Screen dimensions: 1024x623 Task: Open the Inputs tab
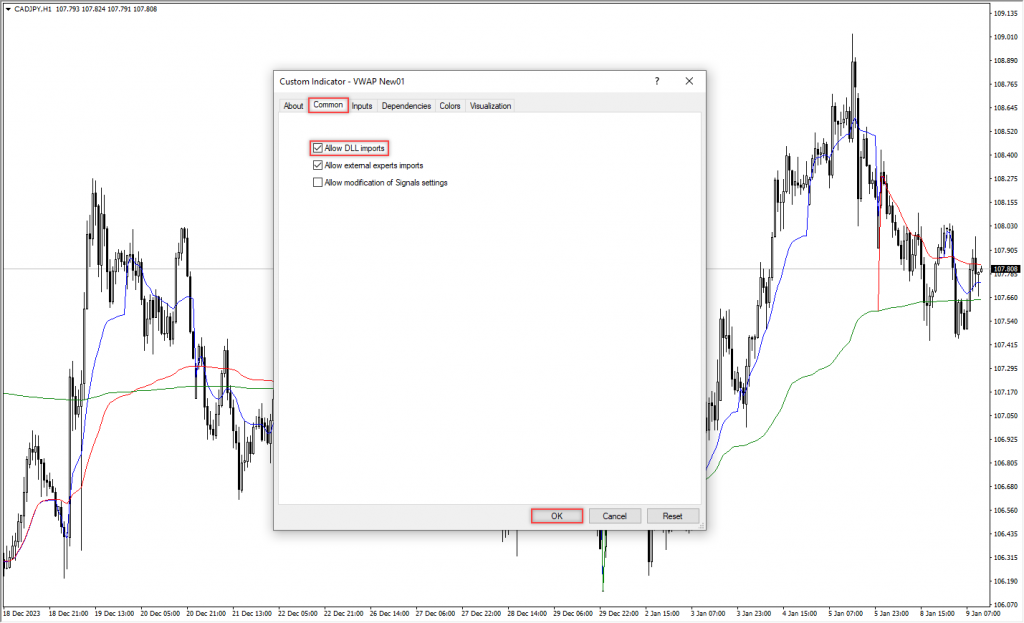coord(362,106)
